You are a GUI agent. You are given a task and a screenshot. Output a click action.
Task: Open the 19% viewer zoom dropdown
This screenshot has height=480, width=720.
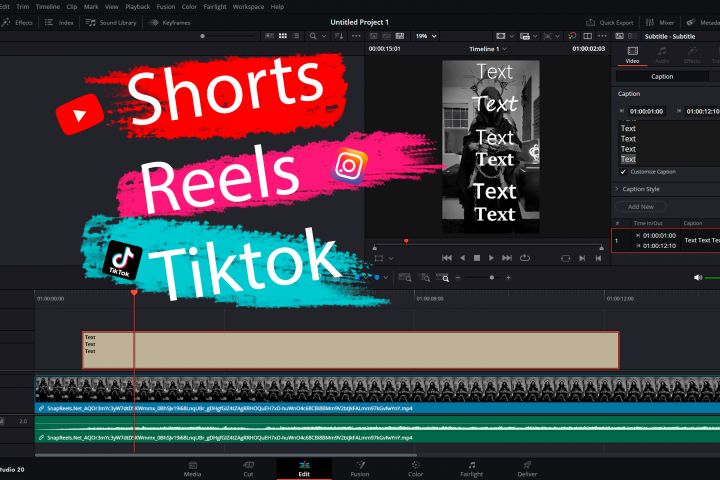tap(426, 36)
